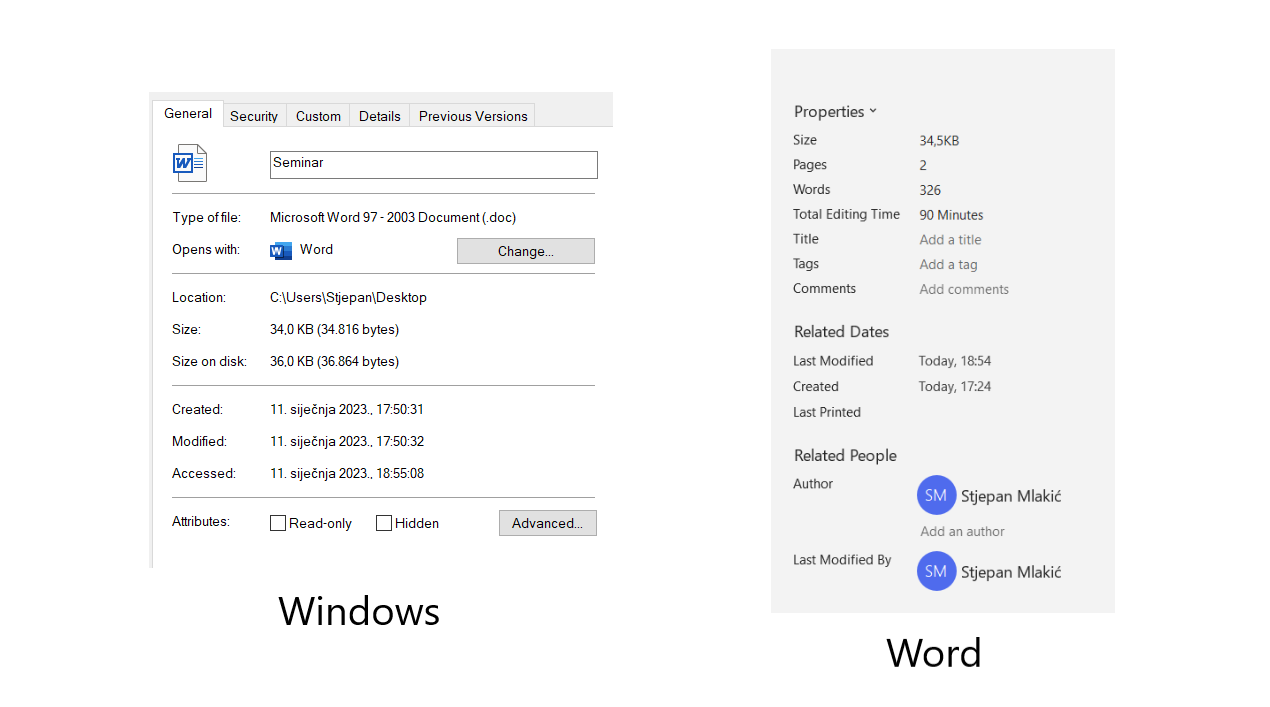Go to the Previous Versions tab
This screenshot has width=1270, height=707.
click(473, 116)
